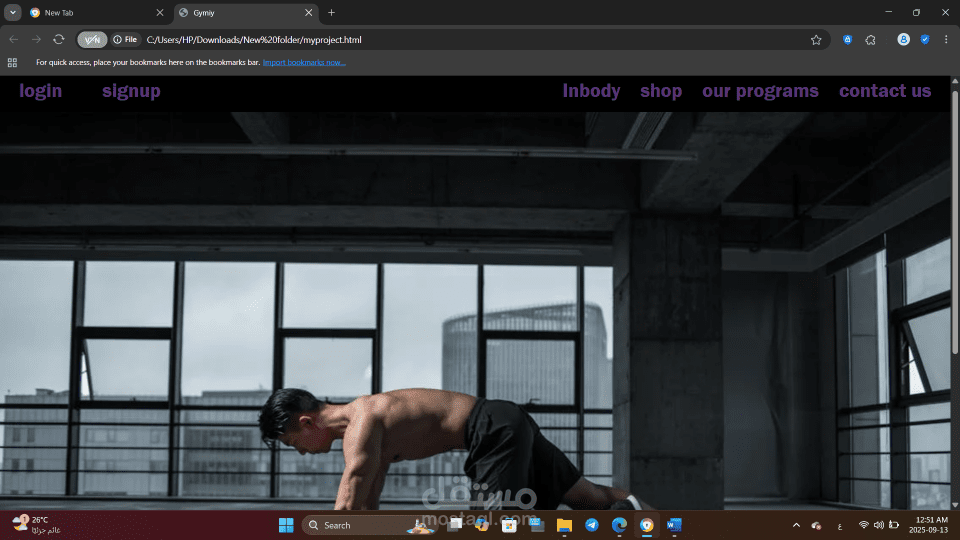Viewport: 960px width, 540px height.
Task: Open the our programs link
Action: point(760,91)
